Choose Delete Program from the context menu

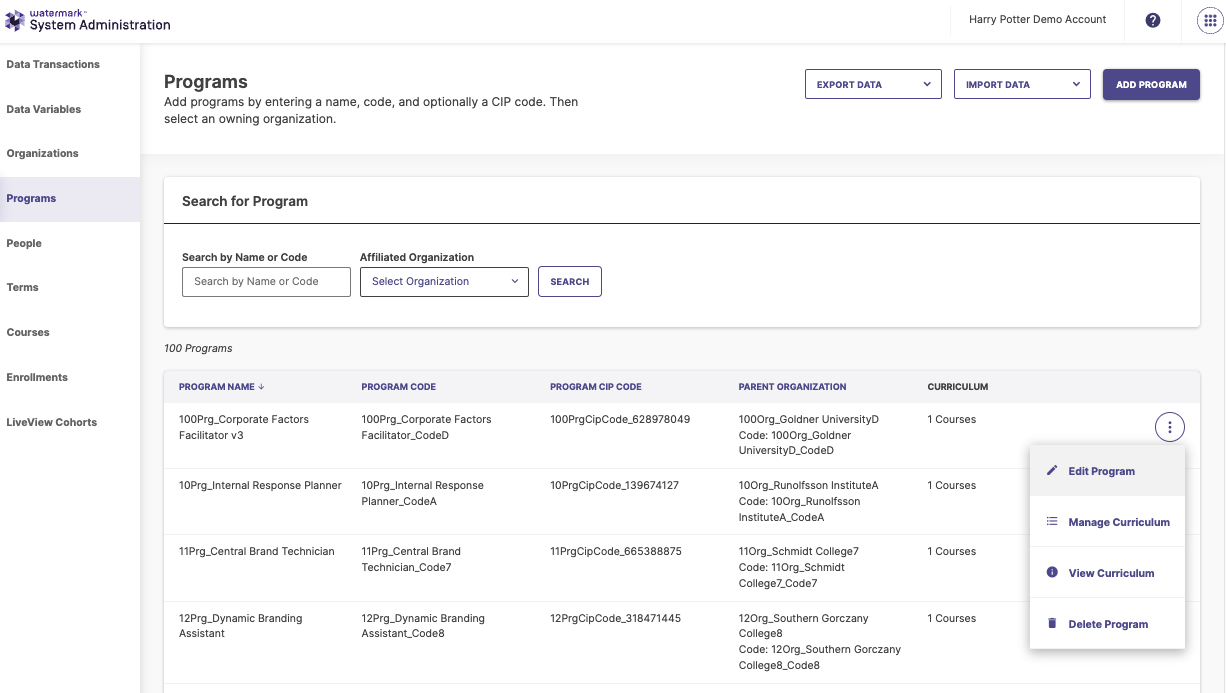(x=1107, y=624)
